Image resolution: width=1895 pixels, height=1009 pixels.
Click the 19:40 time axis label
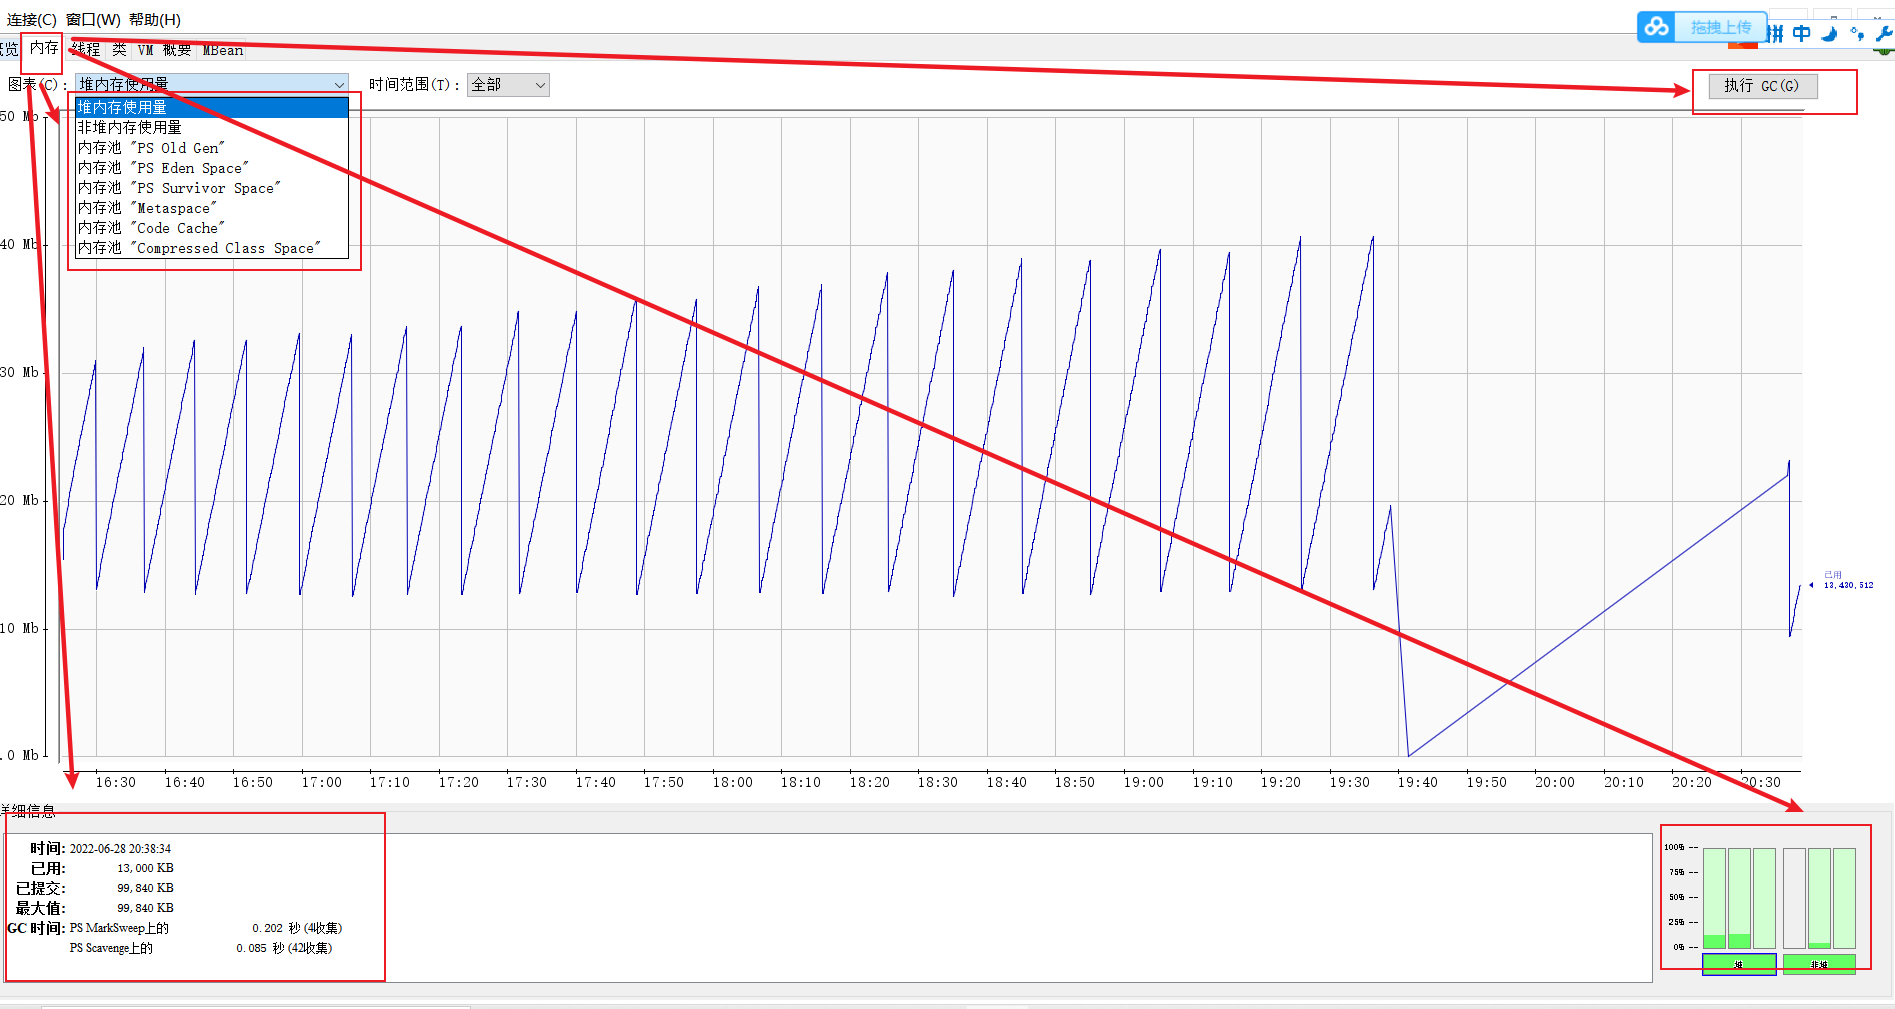[1418, 783]
